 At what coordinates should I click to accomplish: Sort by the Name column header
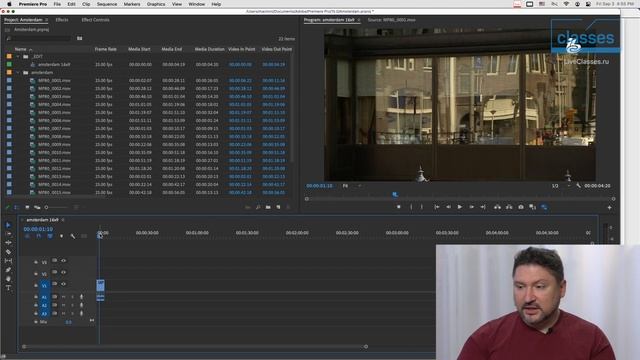click(x=21, y=49)
